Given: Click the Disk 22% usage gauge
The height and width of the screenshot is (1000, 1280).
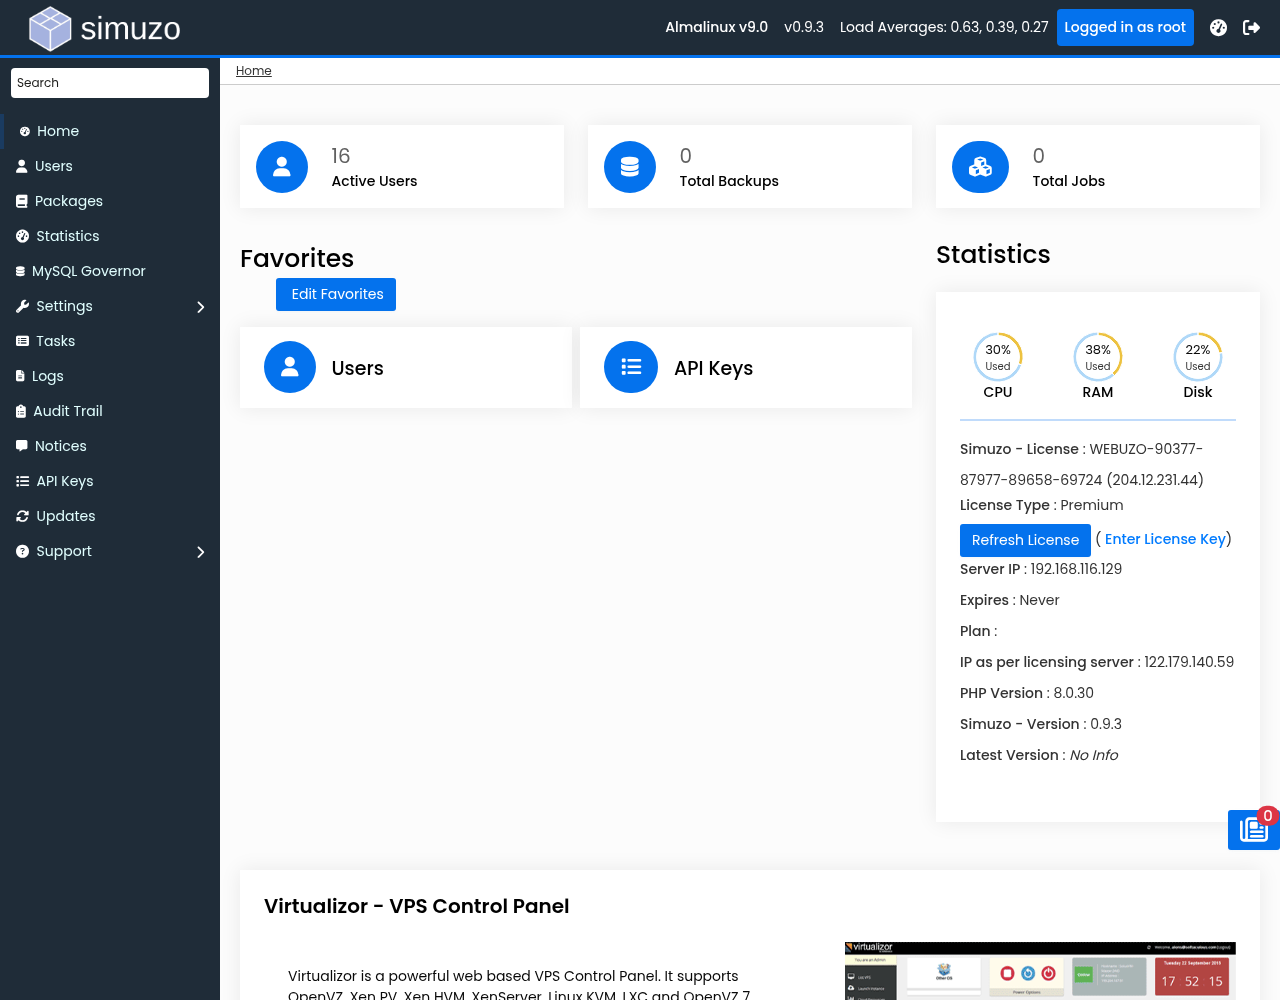Looking at the screenshot, I should click(x=1198, y=357).
